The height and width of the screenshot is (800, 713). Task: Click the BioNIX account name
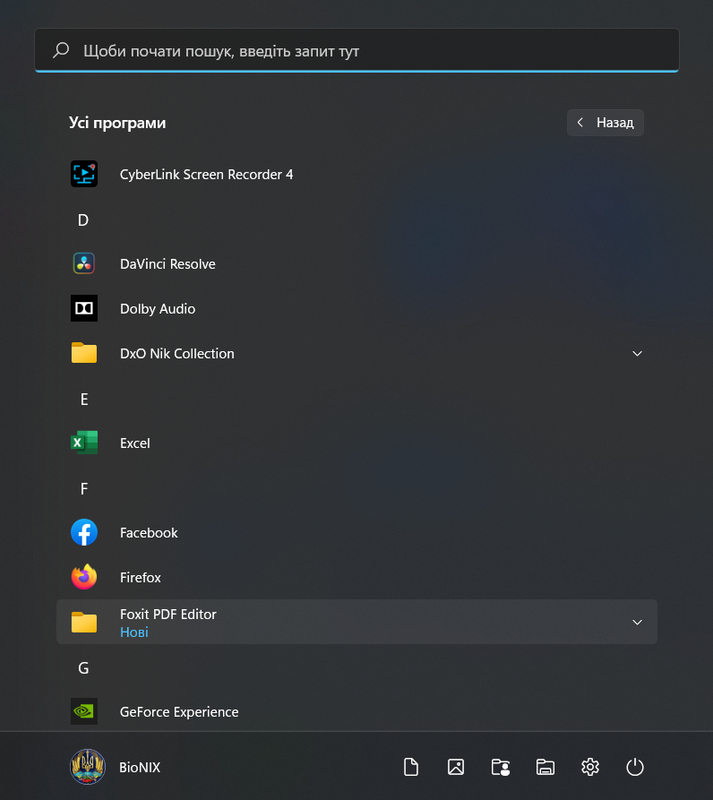pyautogui.click(x=139, y=767)
